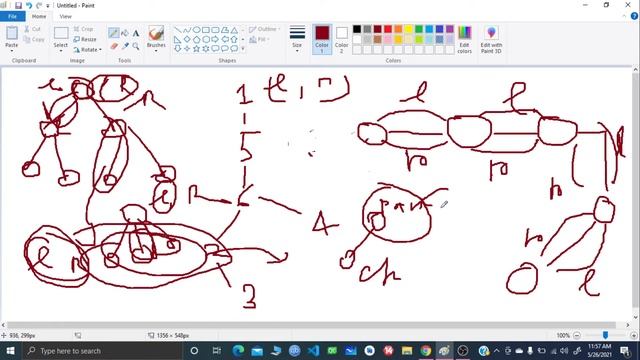The width and height of the screenshot is (640, 360).
Task: Click the Crop button
Action: click(84, 29)
